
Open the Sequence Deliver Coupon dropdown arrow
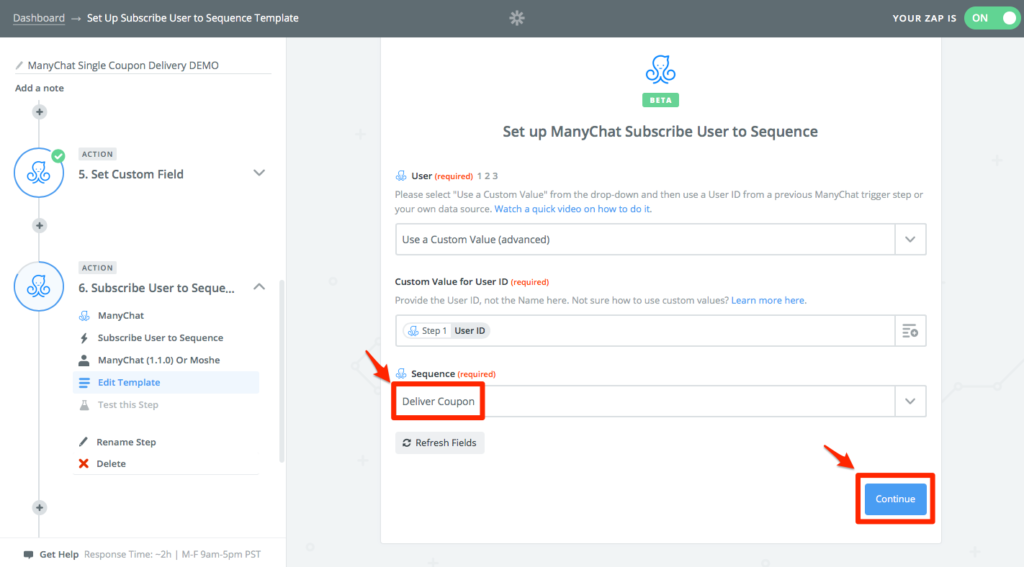pyautogui.click(x=910, y=401)
